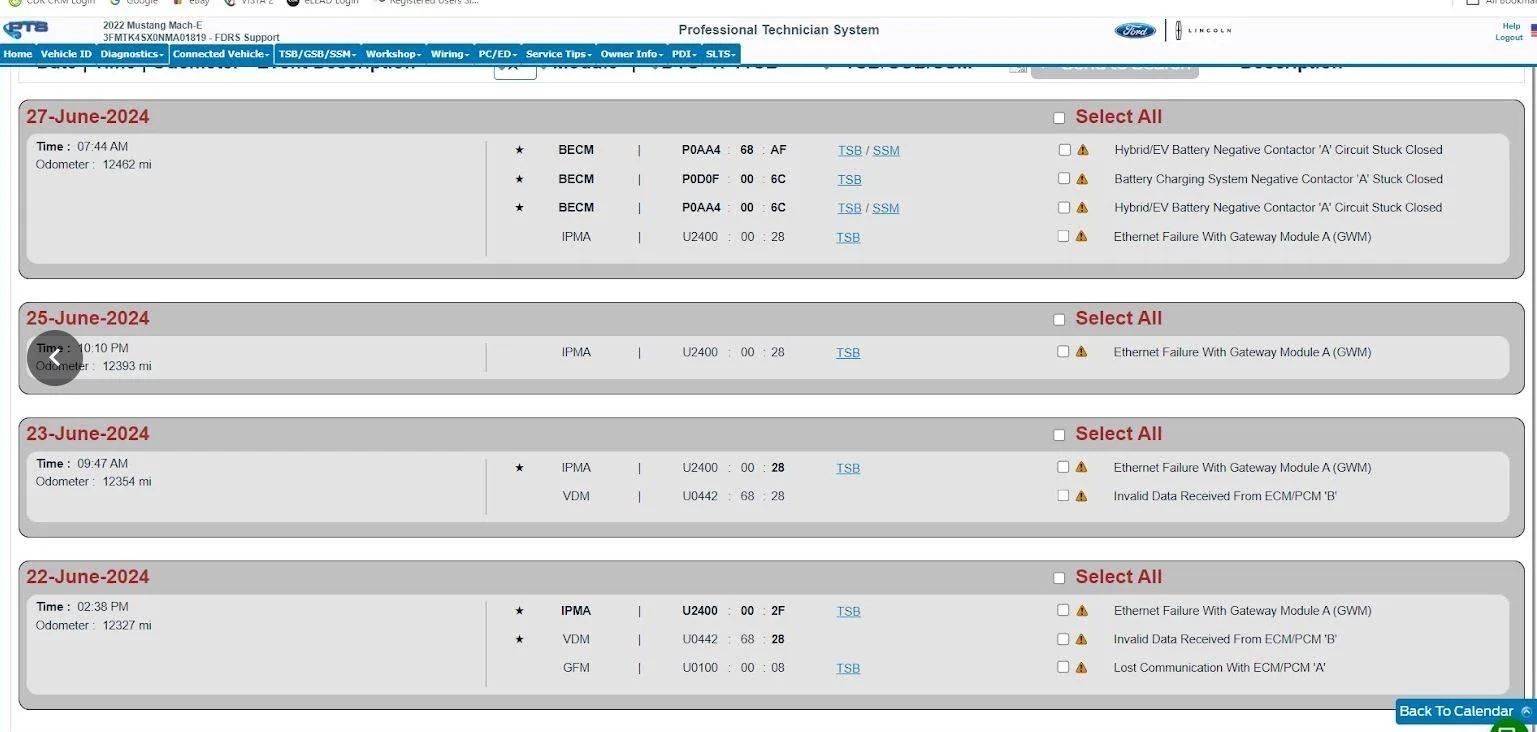Click the Lincoln logo
This screenshot has height=732, width=1537.
point(1203,30)
